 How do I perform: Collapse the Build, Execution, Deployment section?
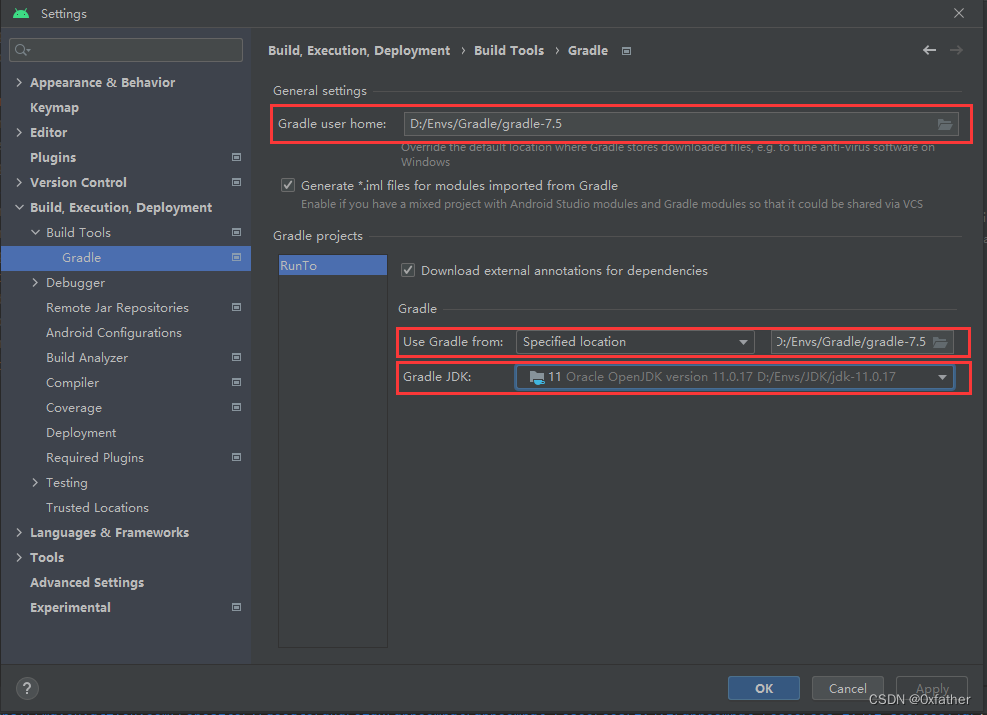pyautogui.click(x=19, y=207)
